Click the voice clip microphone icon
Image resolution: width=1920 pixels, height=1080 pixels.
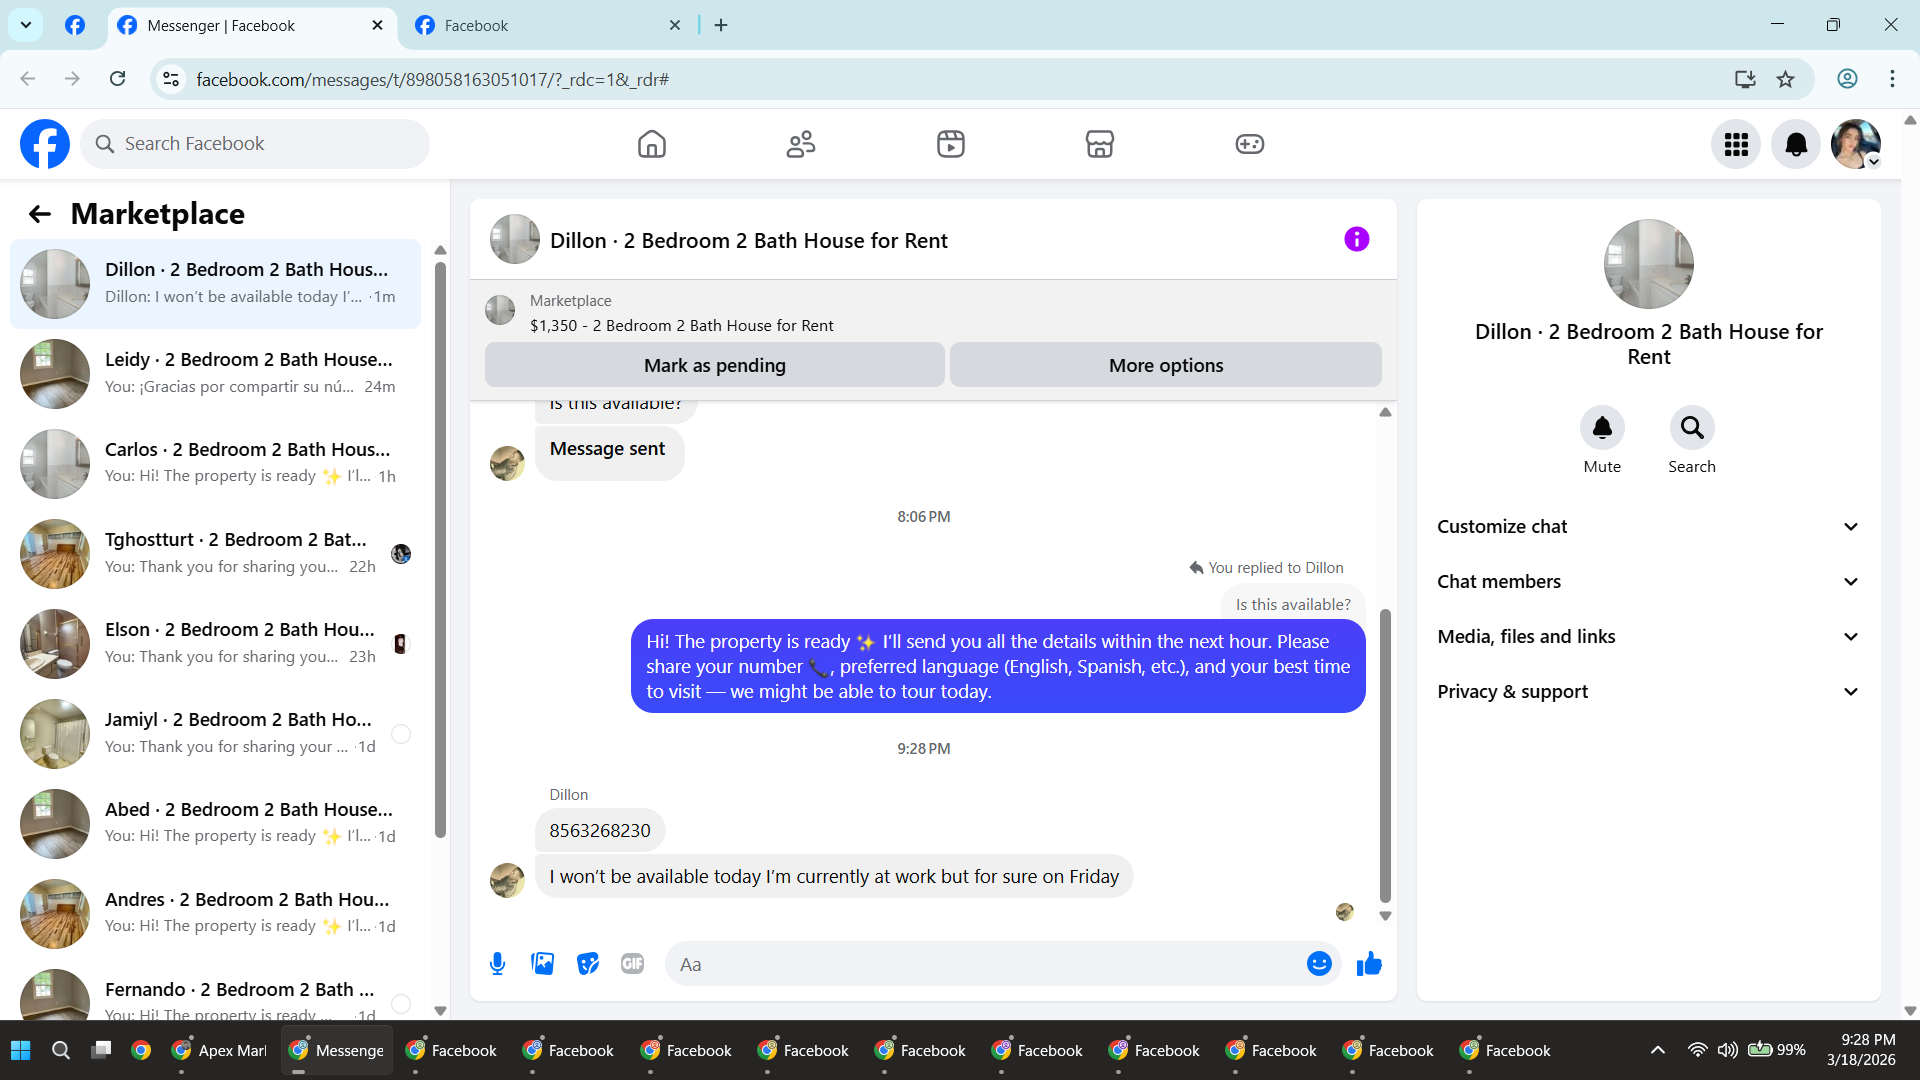coord(497,964)
